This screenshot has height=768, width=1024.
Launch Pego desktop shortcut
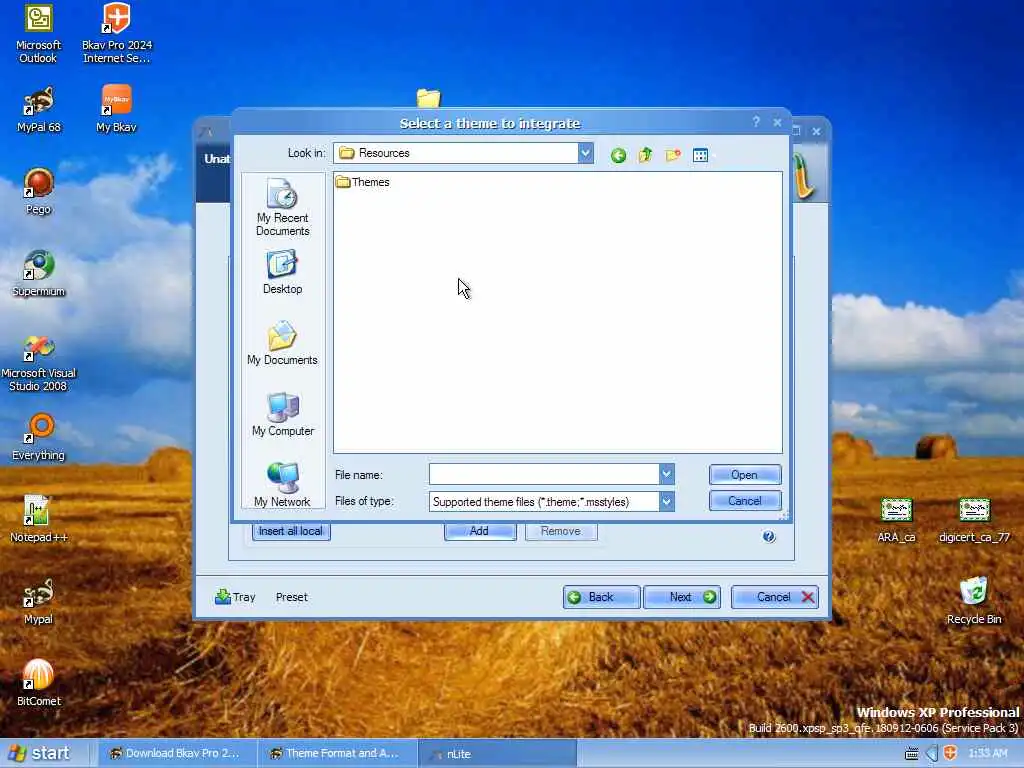[39, 191]
